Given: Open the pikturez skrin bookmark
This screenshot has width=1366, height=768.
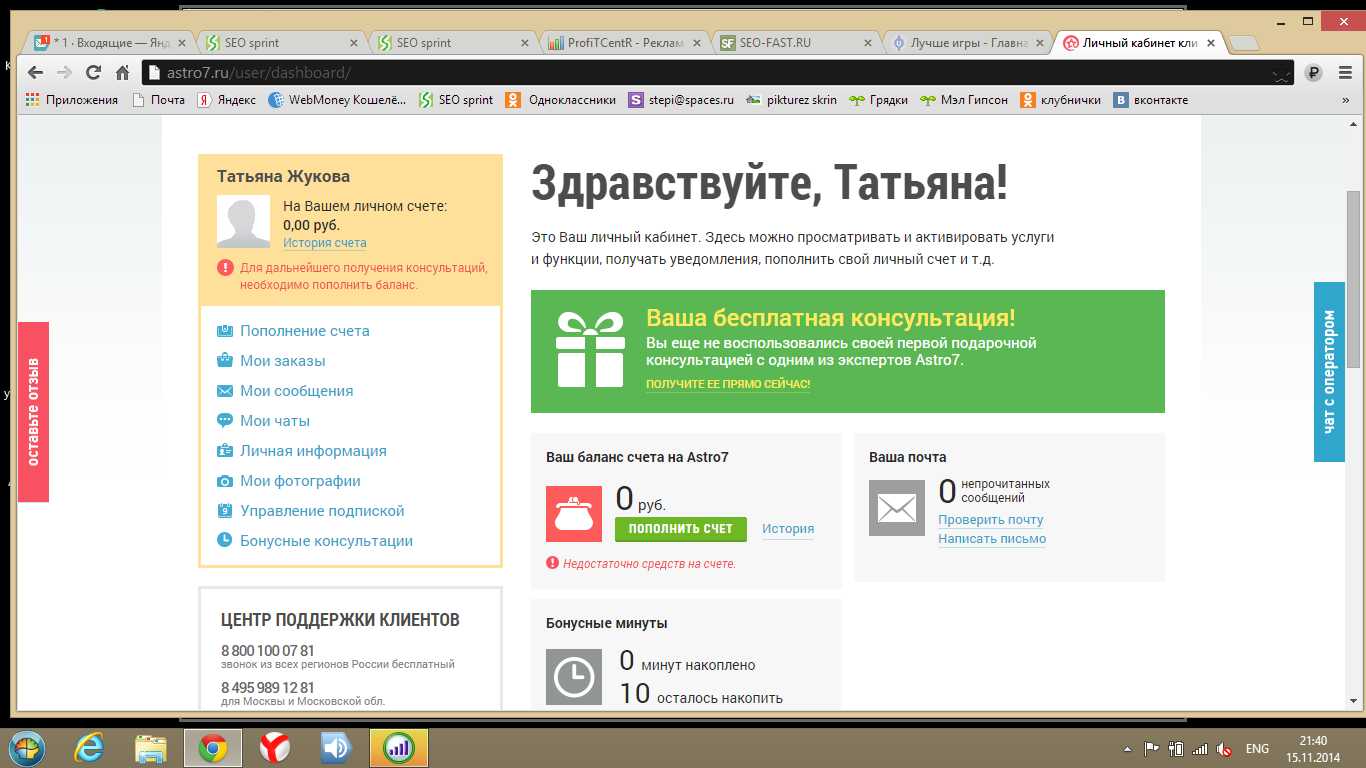Looking at the screenshot, I should pyautogui.click(x=792, y=100).
